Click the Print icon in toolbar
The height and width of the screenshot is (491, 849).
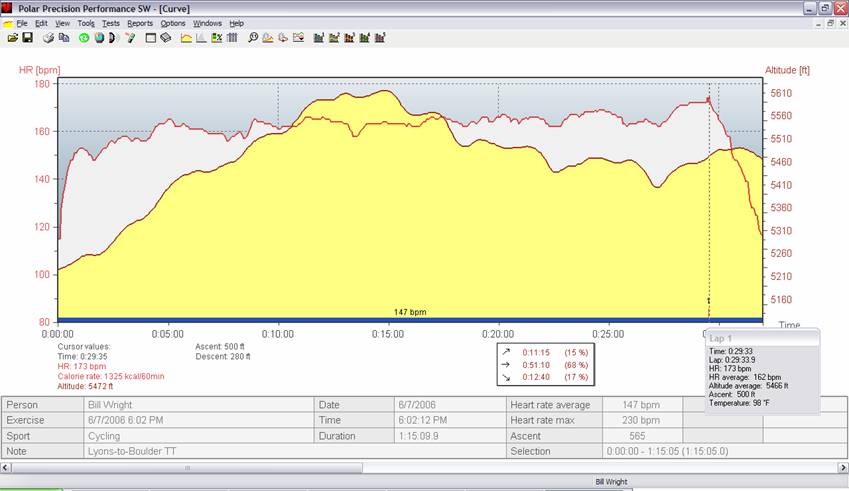[49, 38]
